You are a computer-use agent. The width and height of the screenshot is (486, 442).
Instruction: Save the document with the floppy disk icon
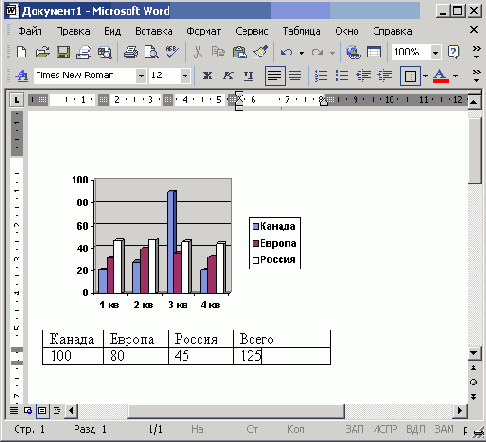(x=63, y=52)
